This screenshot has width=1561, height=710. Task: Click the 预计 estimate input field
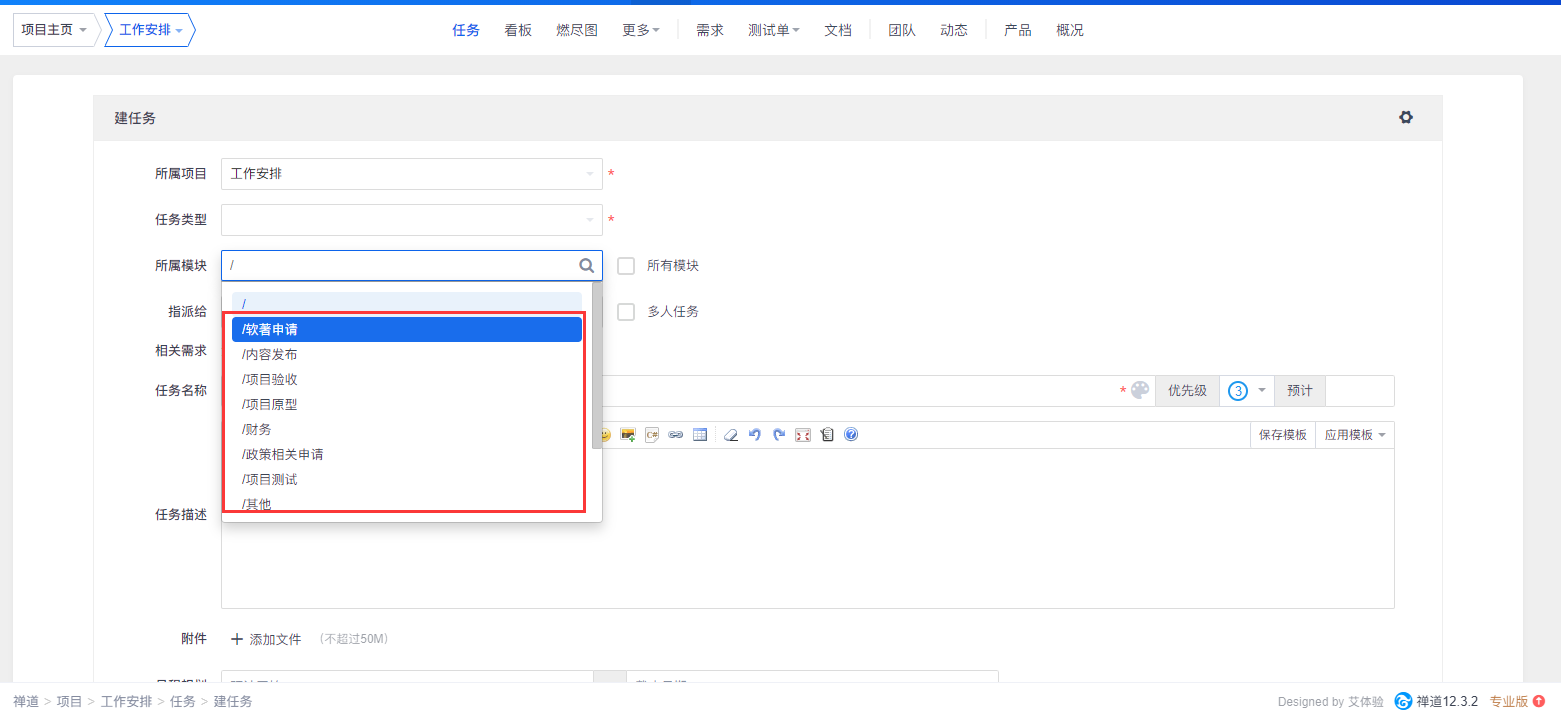[1359, 391]
